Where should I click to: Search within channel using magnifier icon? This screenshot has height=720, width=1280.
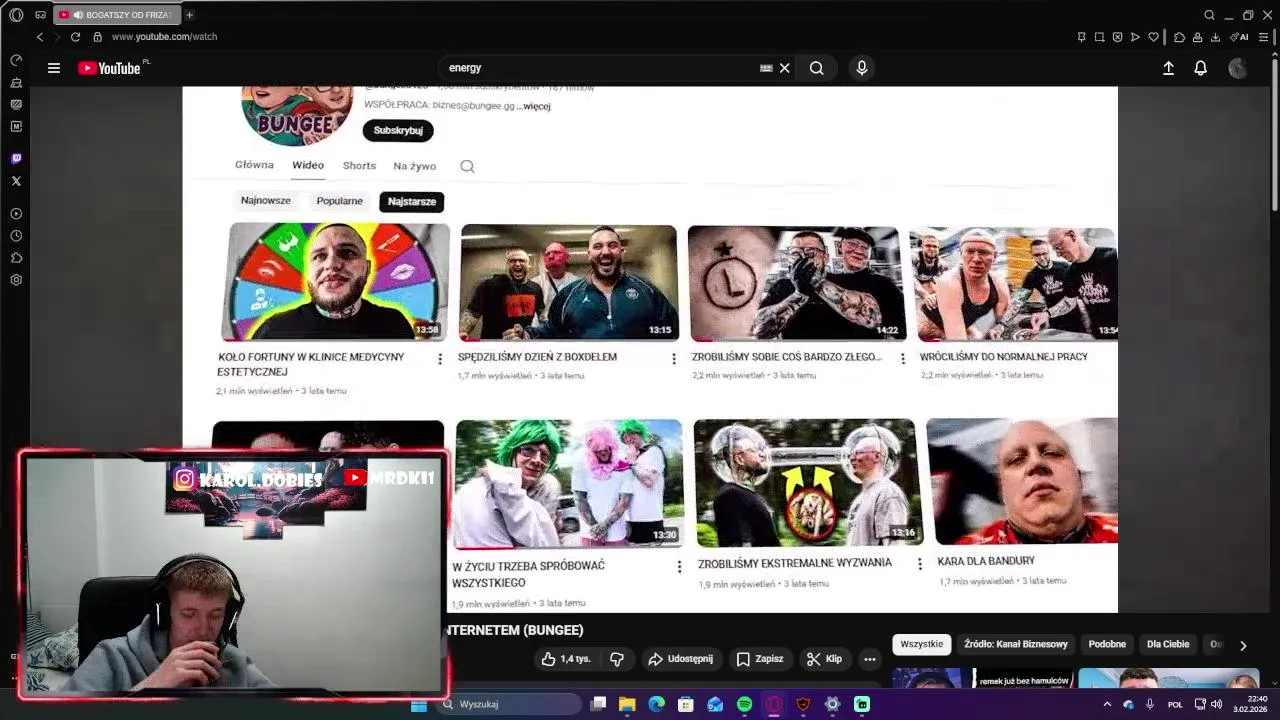467,166
